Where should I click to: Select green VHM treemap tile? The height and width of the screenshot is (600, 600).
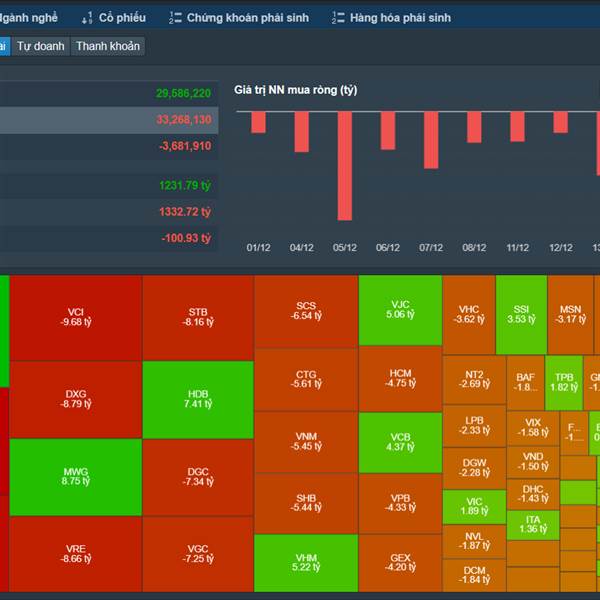pyautogui.click(x=306, y=563)
